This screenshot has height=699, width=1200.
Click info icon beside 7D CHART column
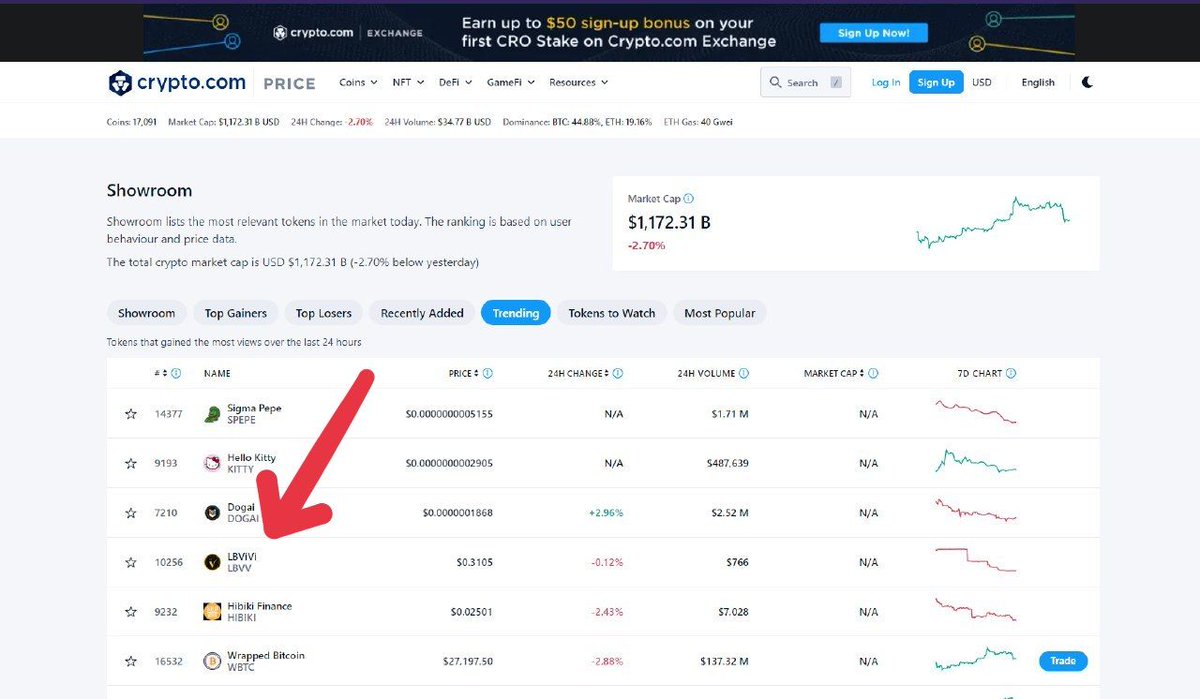(x=1011, y=373)
